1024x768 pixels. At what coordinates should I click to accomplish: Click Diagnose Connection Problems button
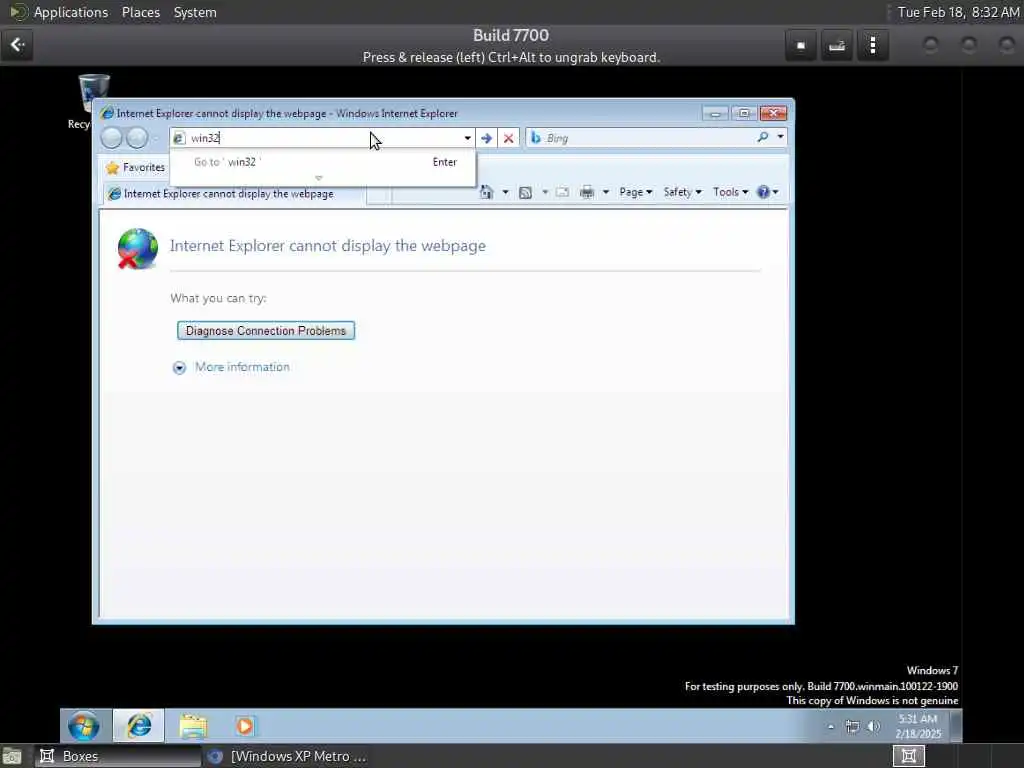[x=266, y=330]
